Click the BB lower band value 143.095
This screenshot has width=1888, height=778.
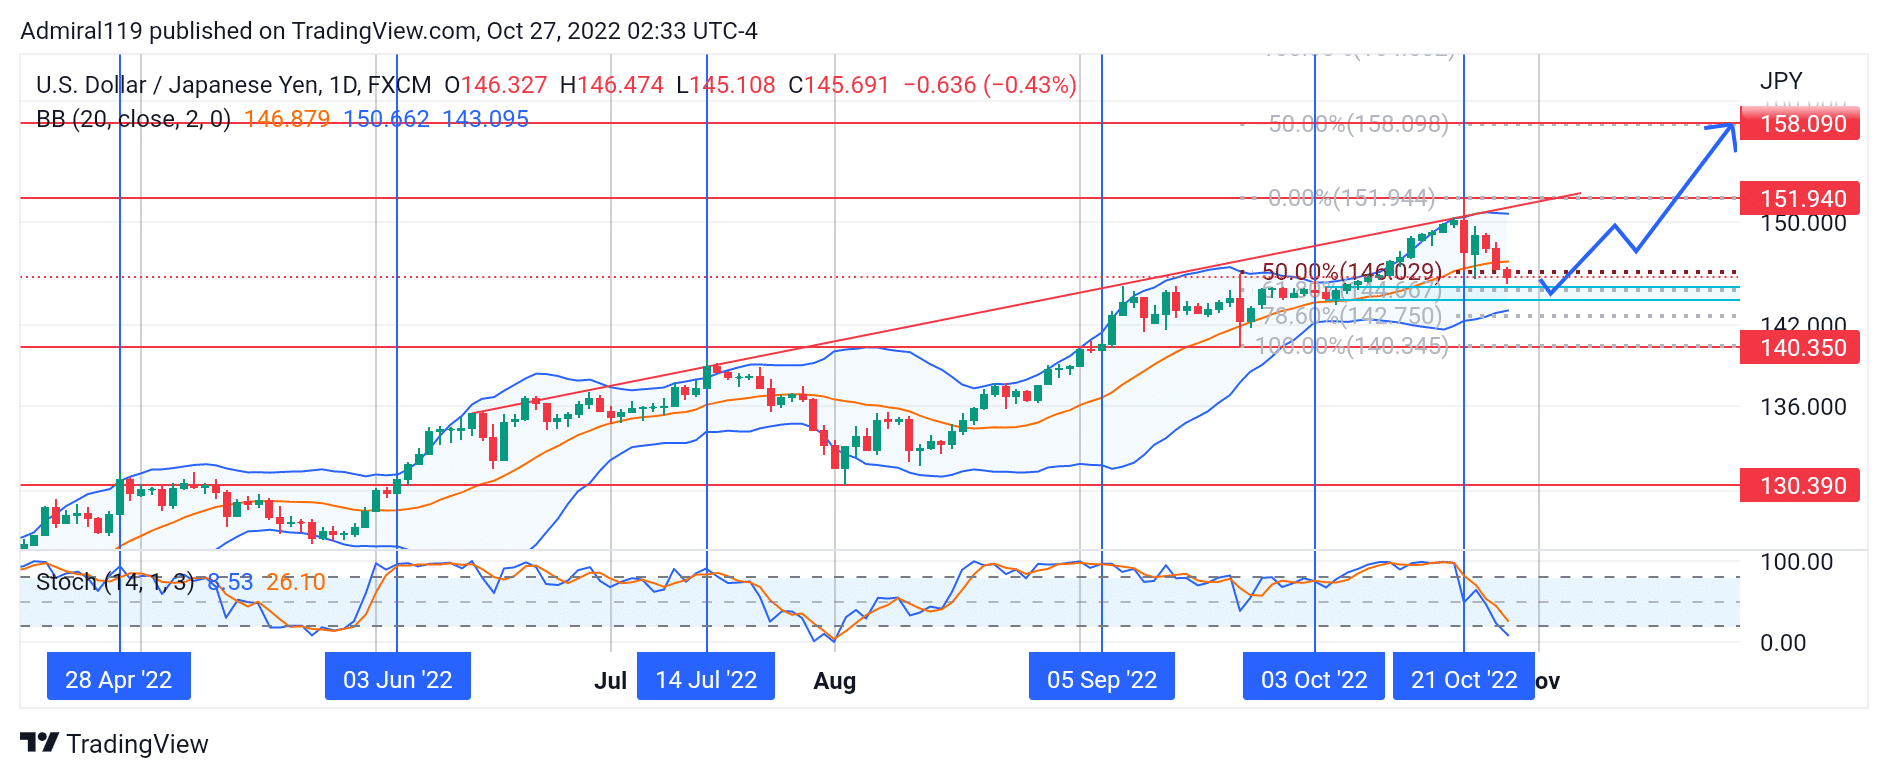(486, 119)
